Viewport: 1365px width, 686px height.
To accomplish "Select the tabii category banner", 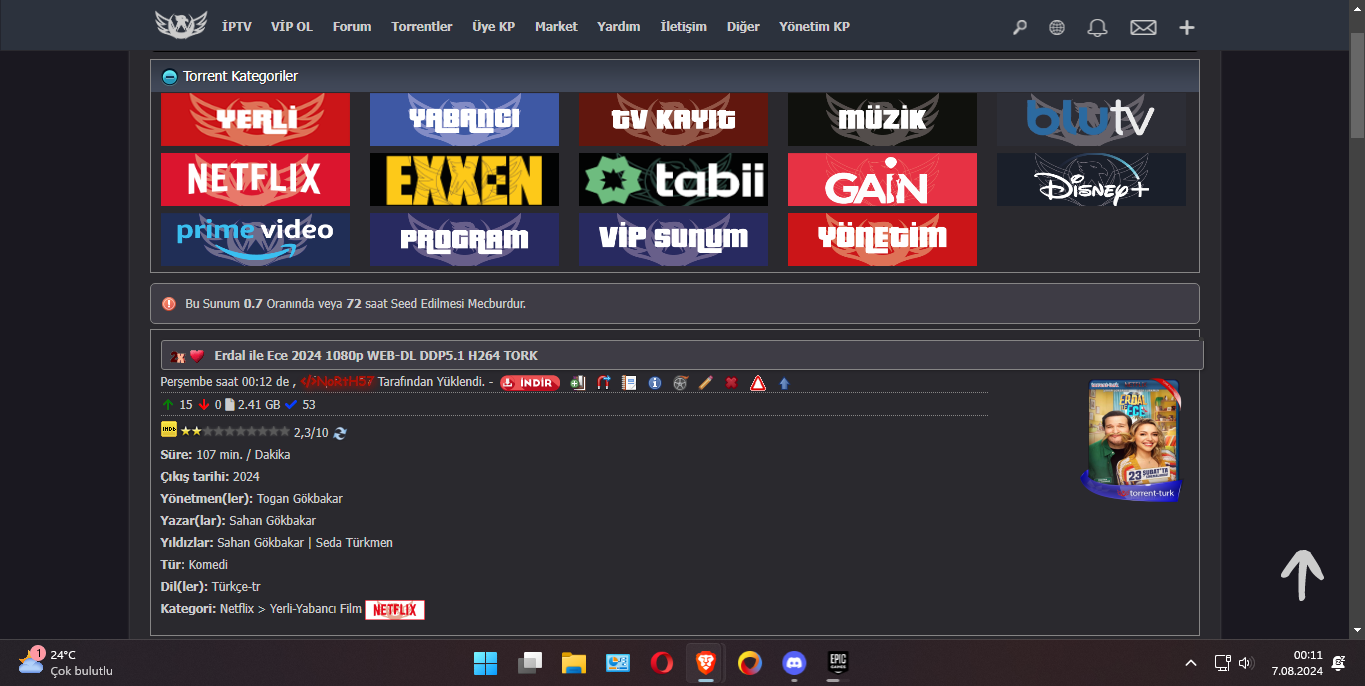I will tap(674, 180).
